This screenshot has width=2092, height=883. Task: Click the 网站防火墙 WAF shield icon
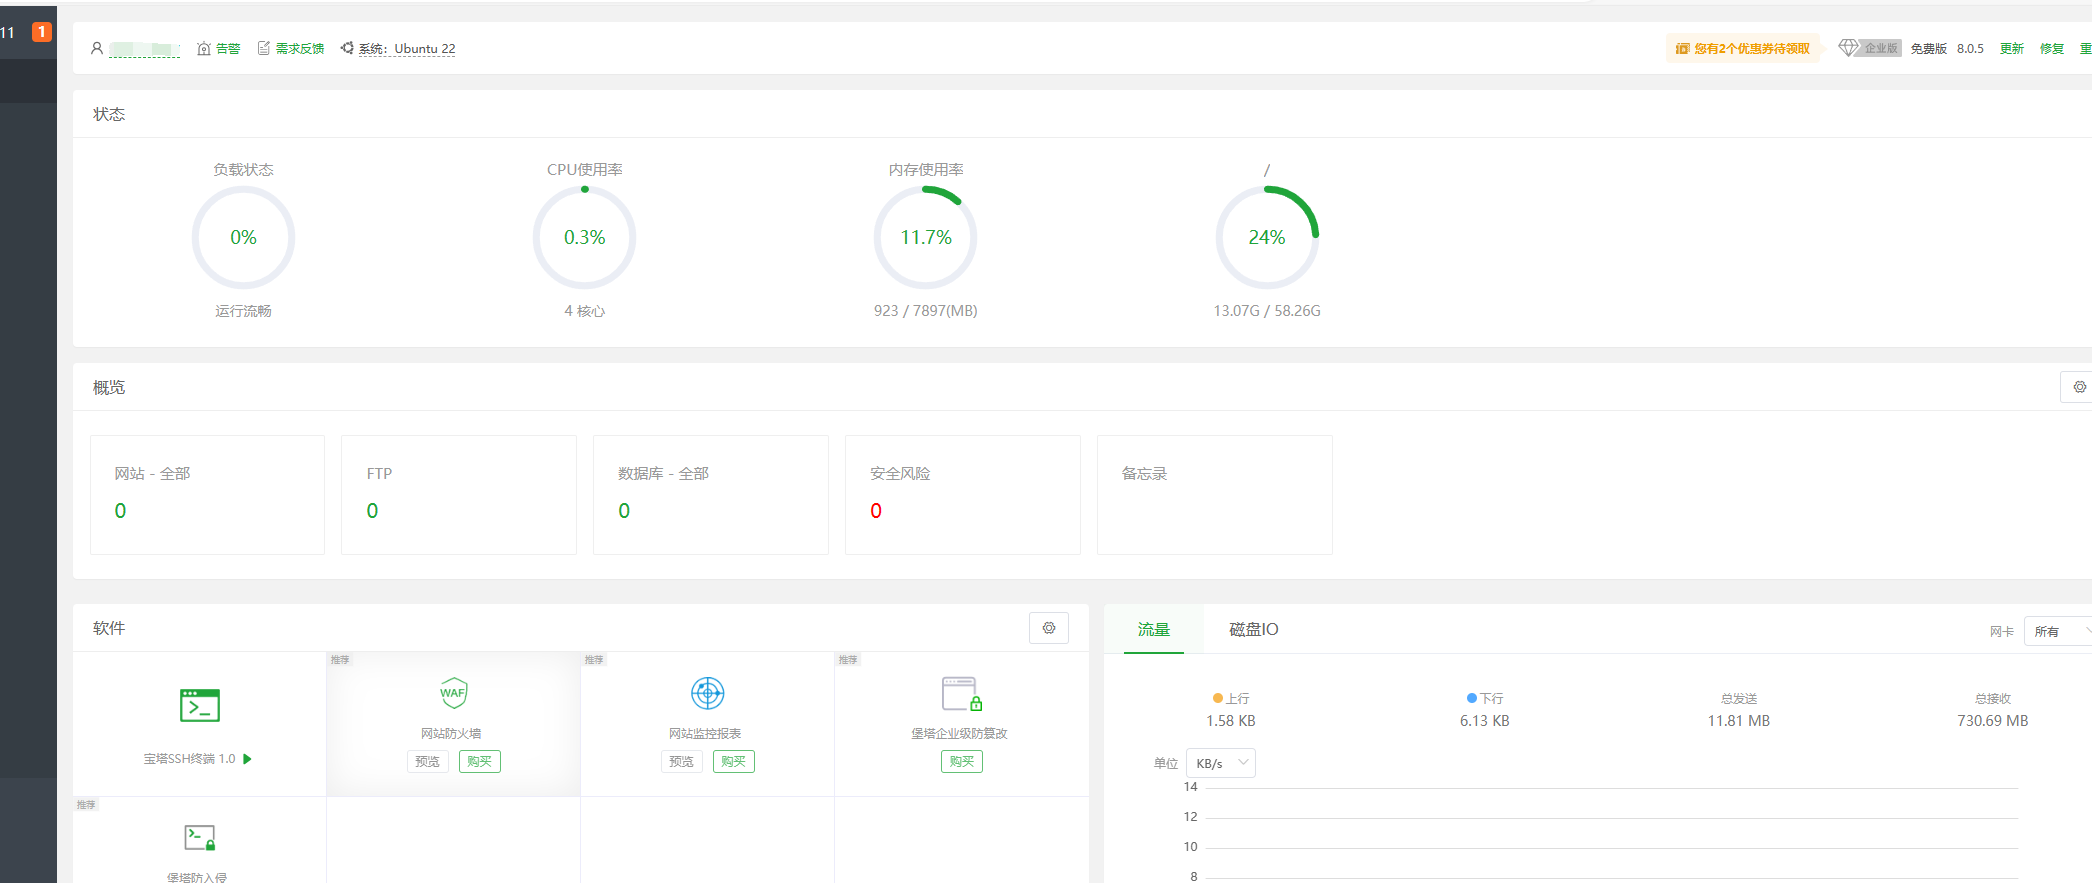tap(453, 692)
